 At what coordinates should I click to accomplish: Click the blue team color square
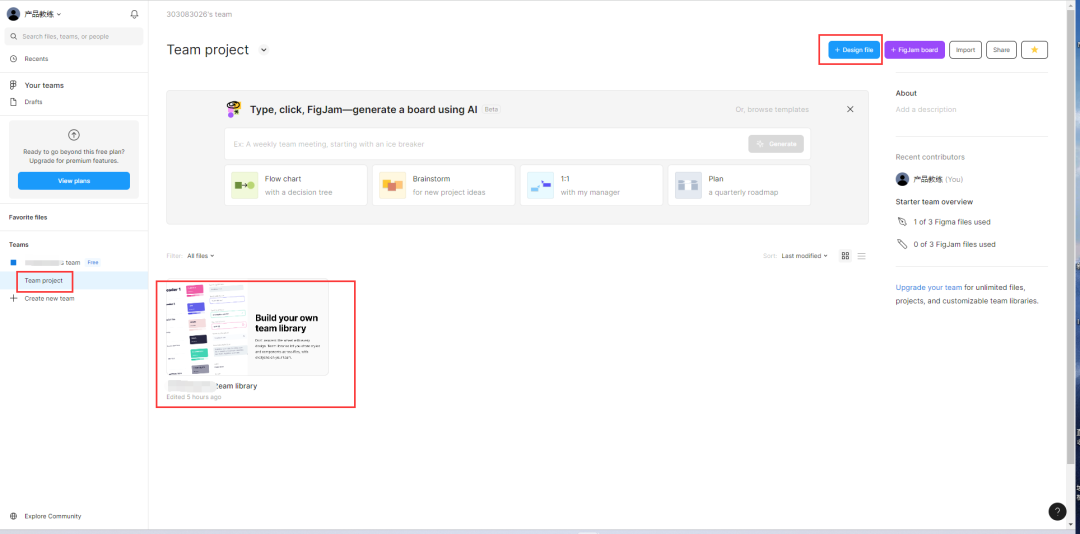13,263
